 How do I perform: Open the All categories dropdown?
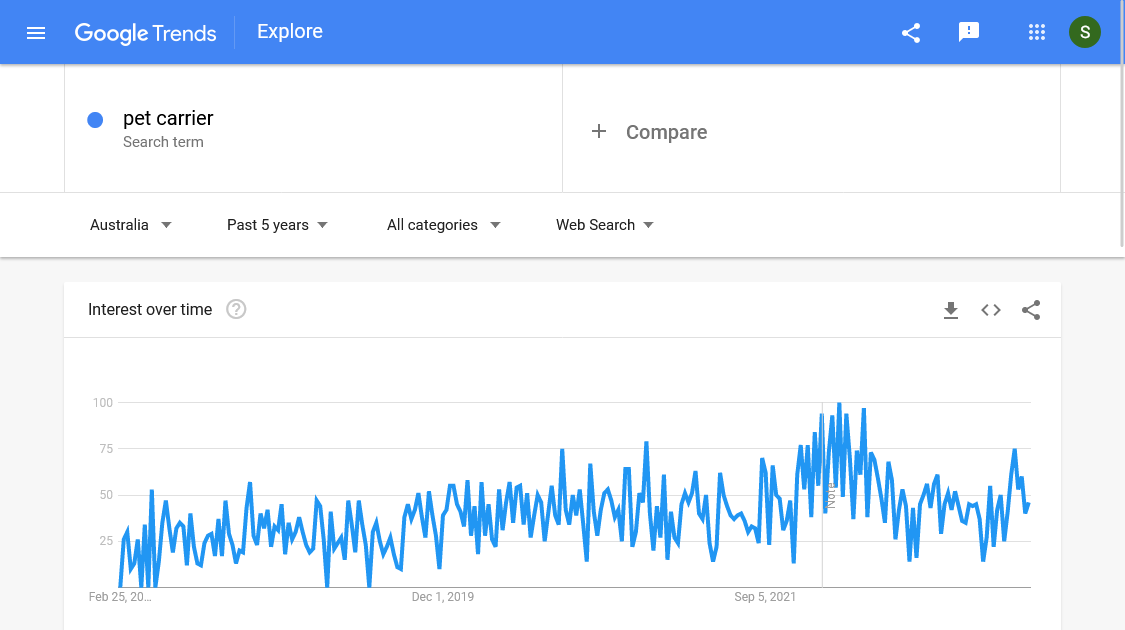[x=443, y=225]
